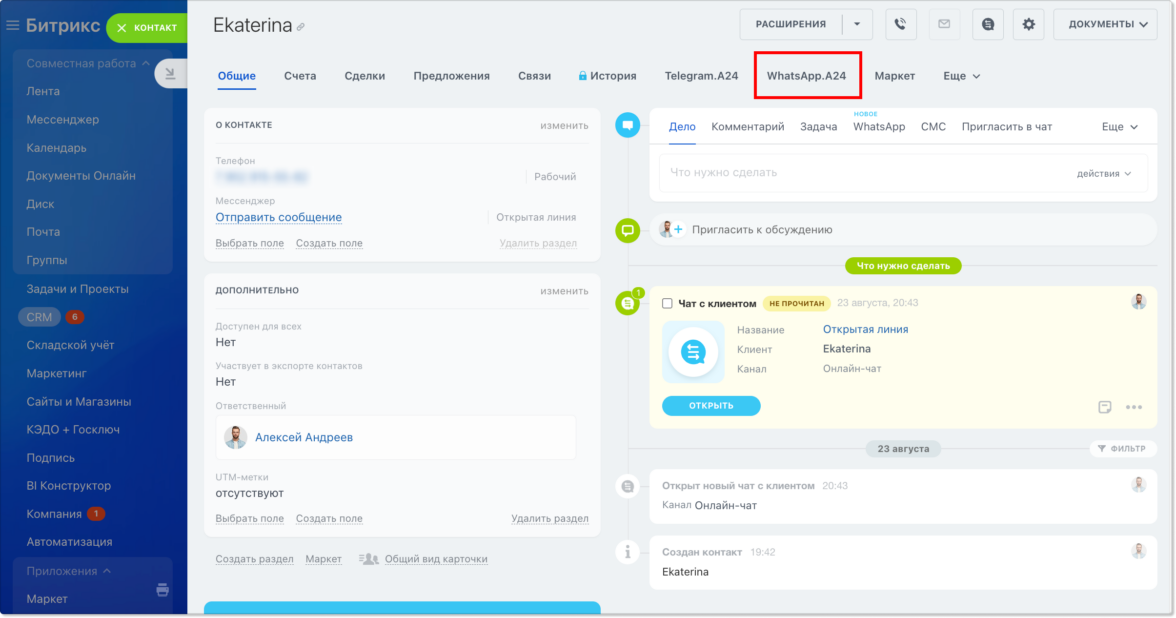Expand the Еще tabs dropdown

962,76
